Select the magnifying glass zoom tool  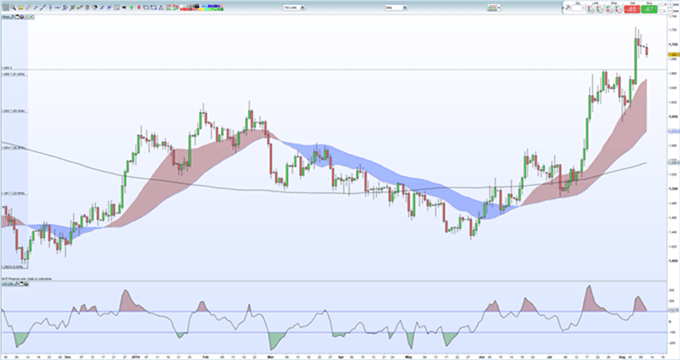13,7
